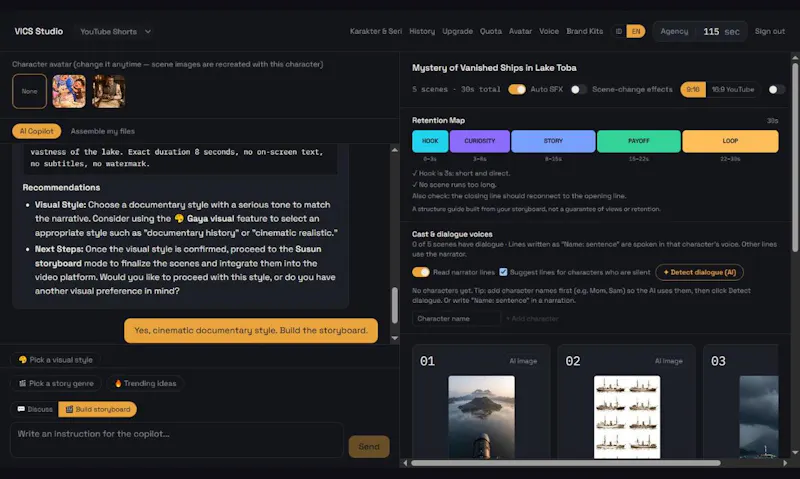Click the horizontal scrollbar right arrow
Viewport: 800px width, 479px height.
coord(785,463)
